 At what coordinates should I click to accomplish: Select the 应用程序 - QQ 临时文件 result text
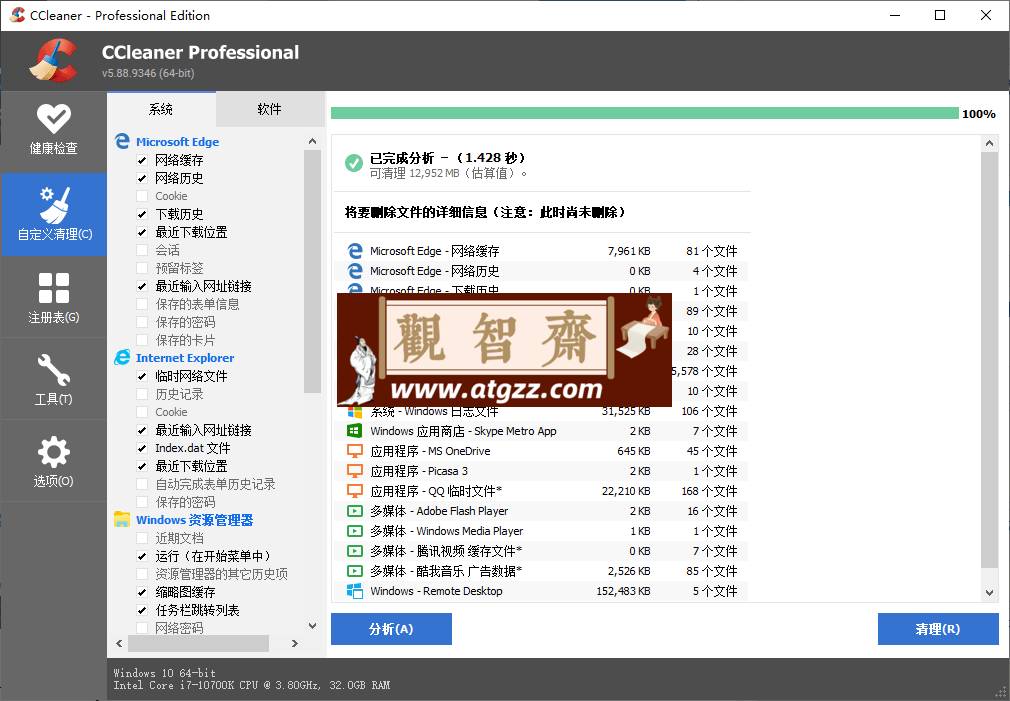tap(436, 491)
